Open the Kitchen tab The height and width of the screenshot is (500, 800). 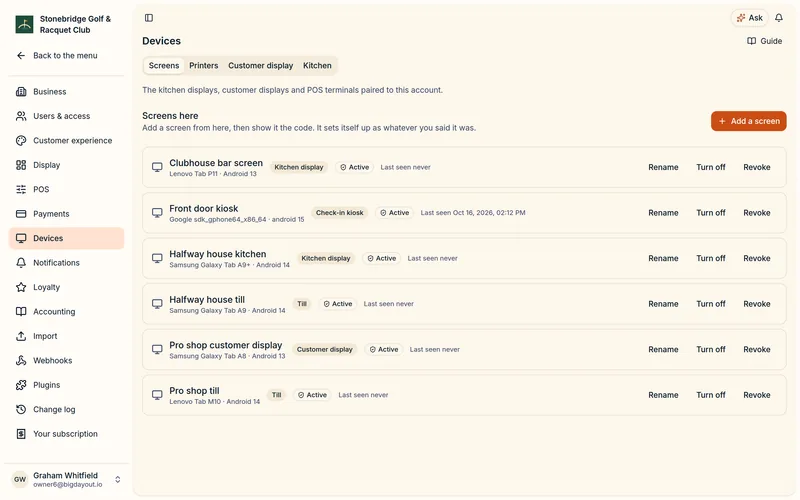(317, 66)
